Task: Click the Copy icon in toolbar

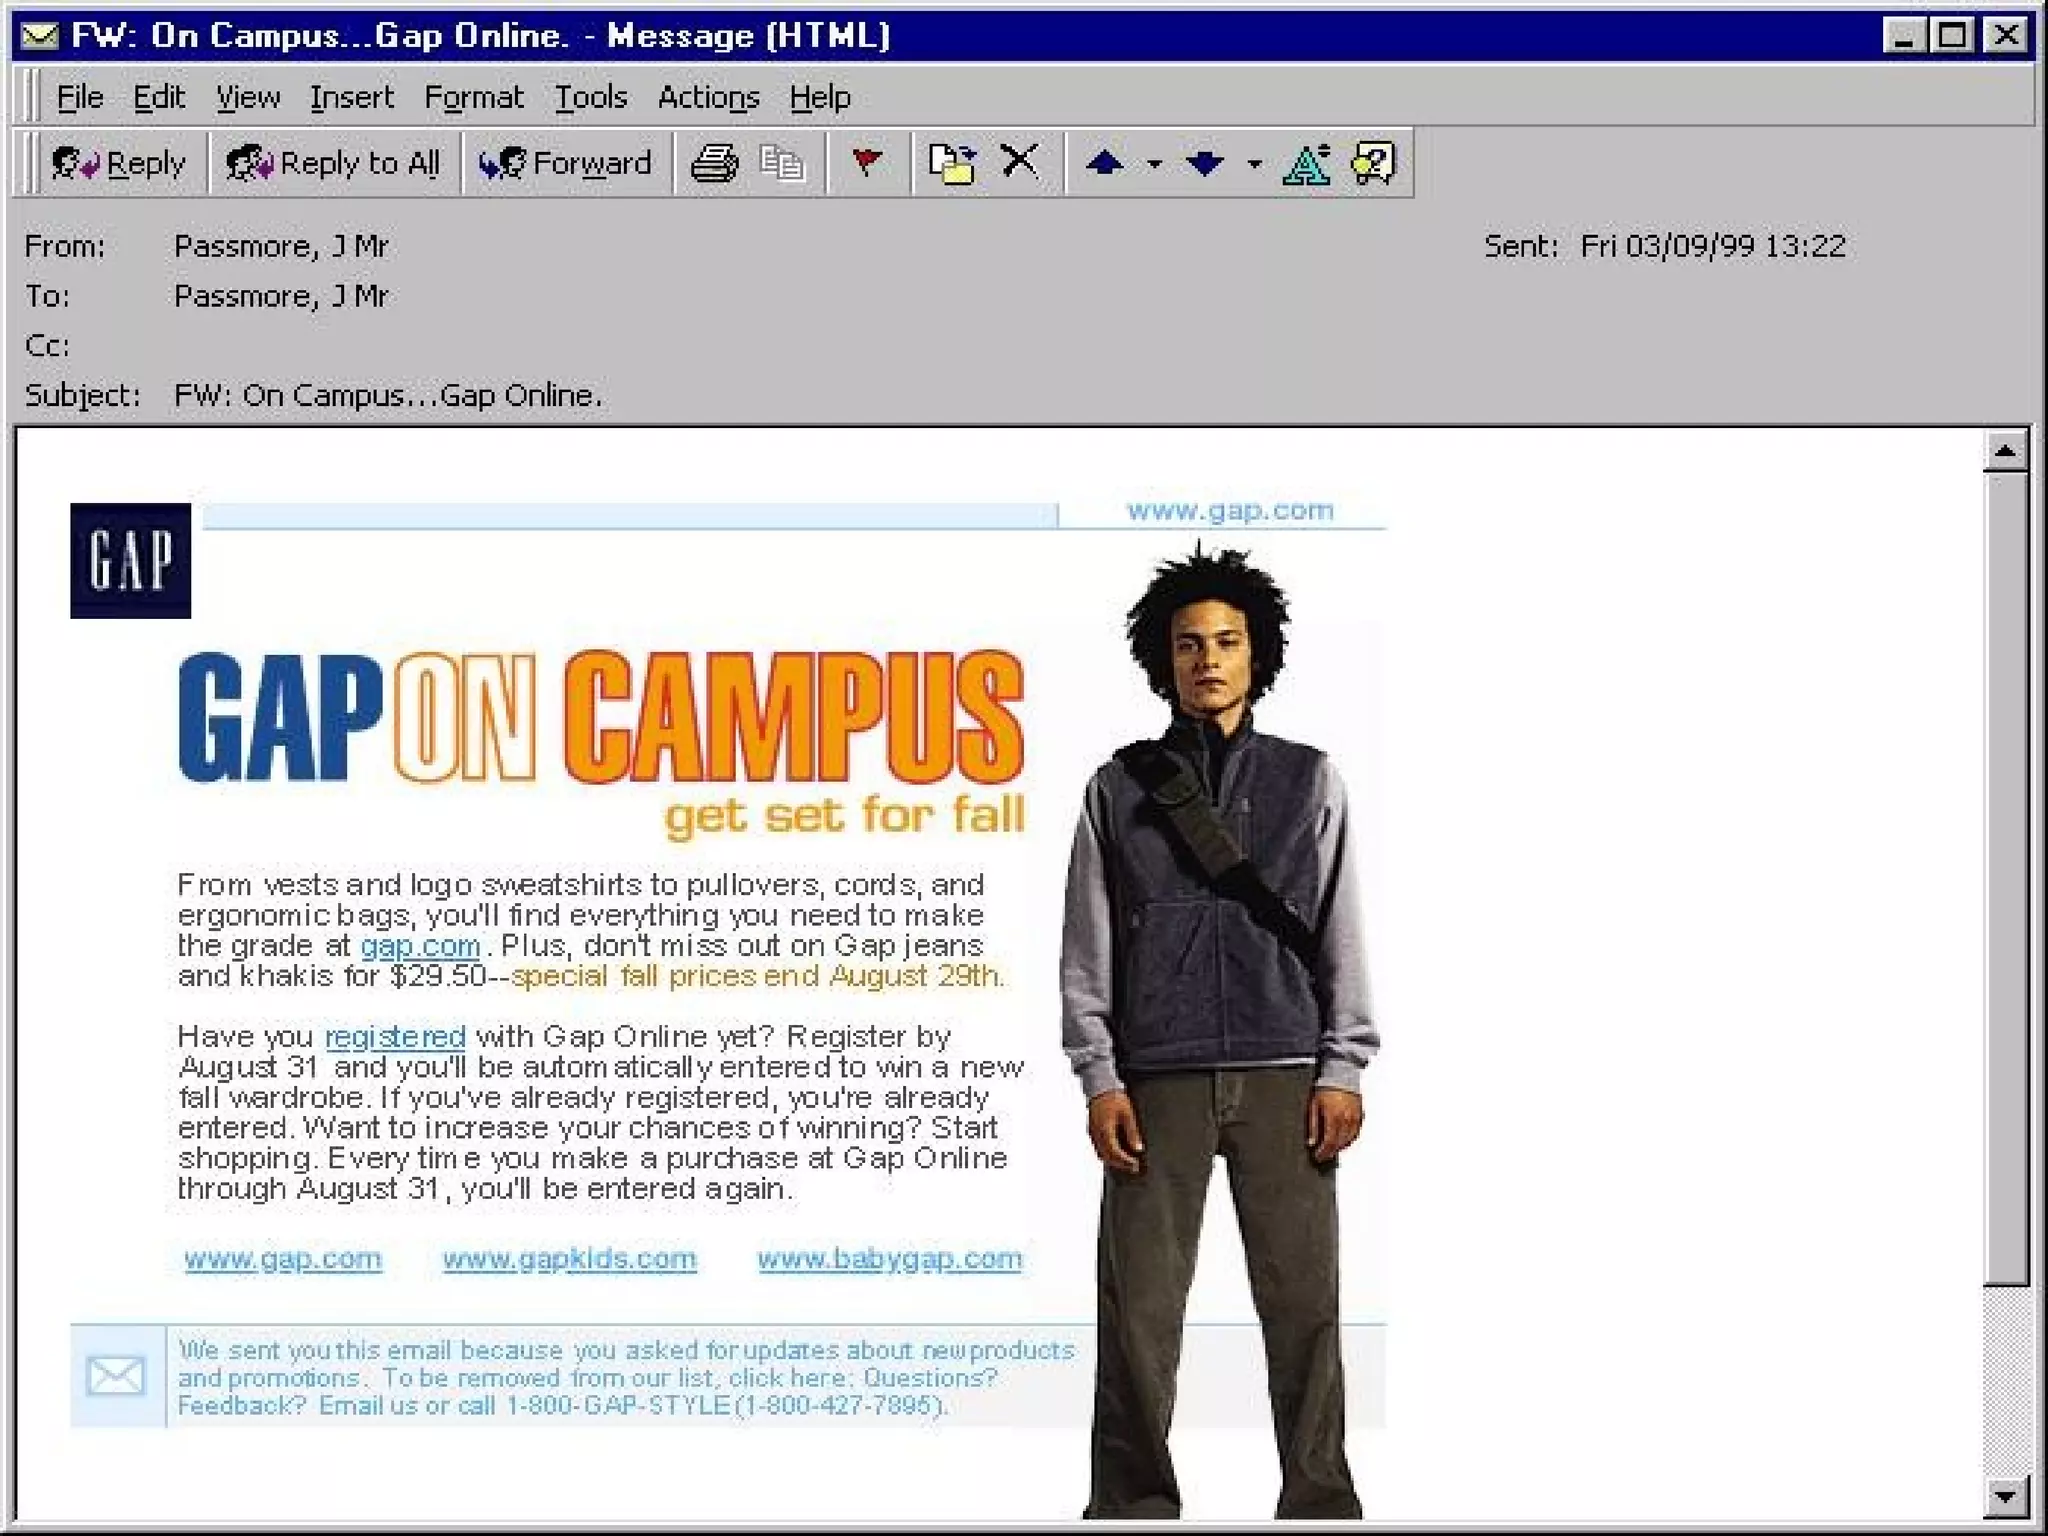Action: pyautogui.click(x=781, y=163)
